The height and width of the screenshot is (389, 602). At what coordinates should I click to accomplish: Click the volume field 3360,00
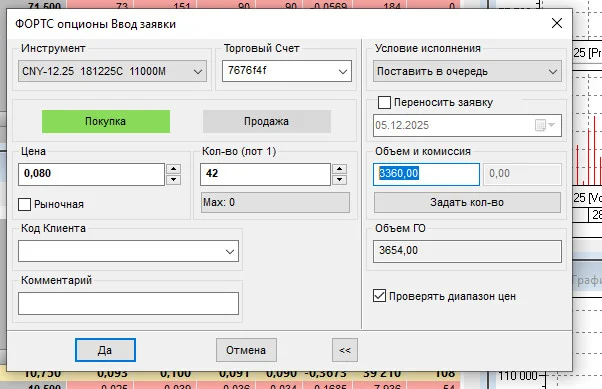(426, 174)
